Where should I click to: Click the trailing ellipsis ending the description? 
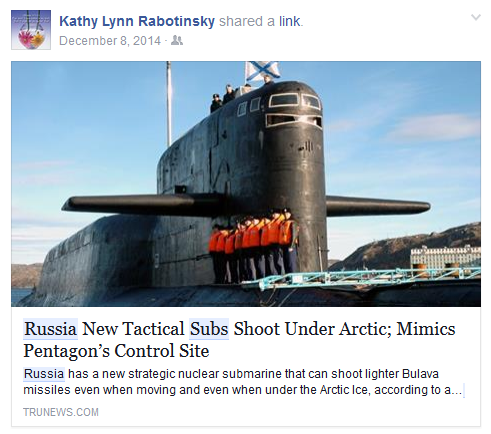tap(457, 390)
